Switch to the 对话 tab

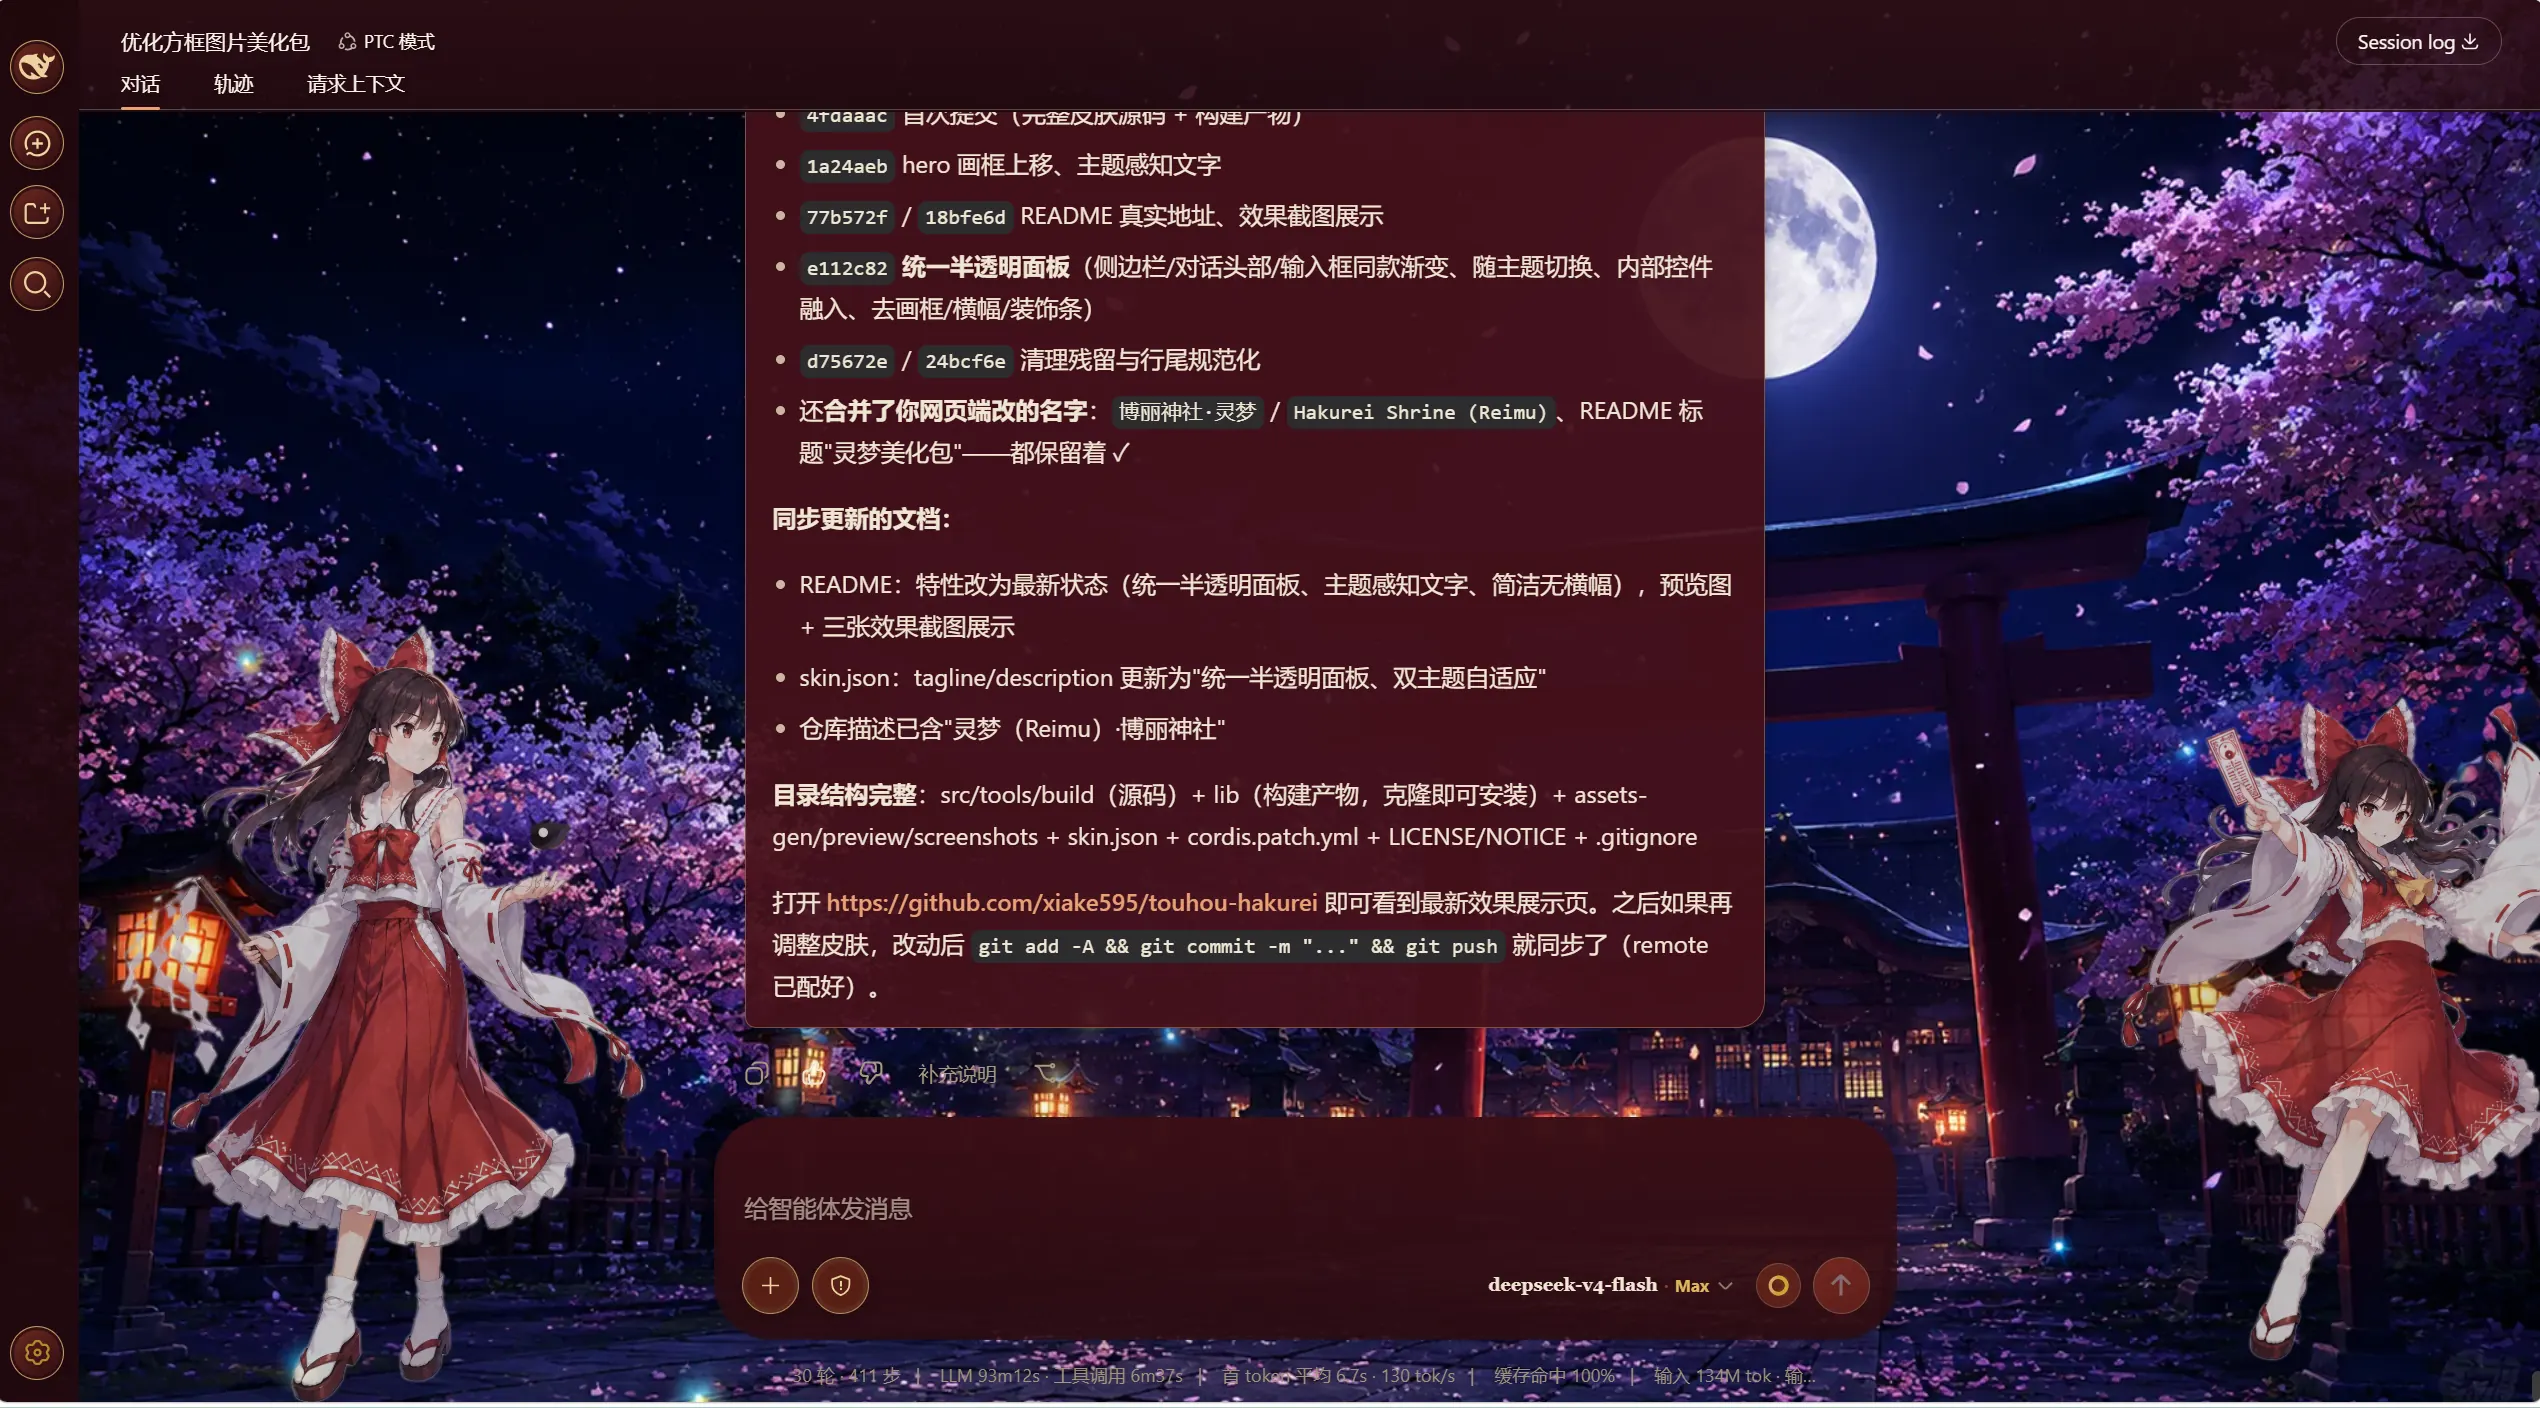[140, 84]
